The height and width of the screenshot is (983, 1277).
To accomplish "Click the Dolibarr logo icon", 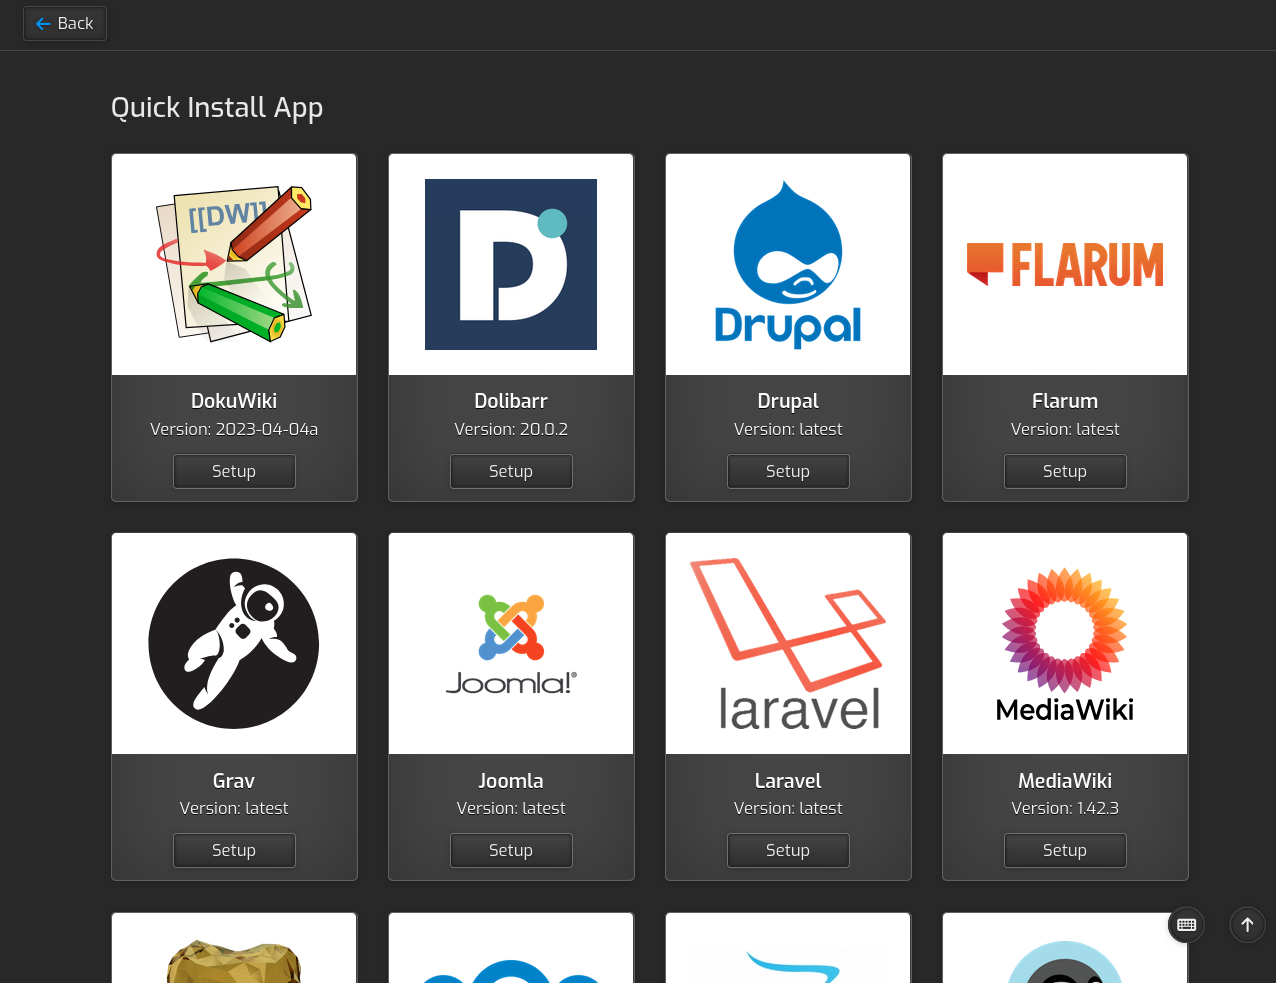I will (x=511, y=264).
